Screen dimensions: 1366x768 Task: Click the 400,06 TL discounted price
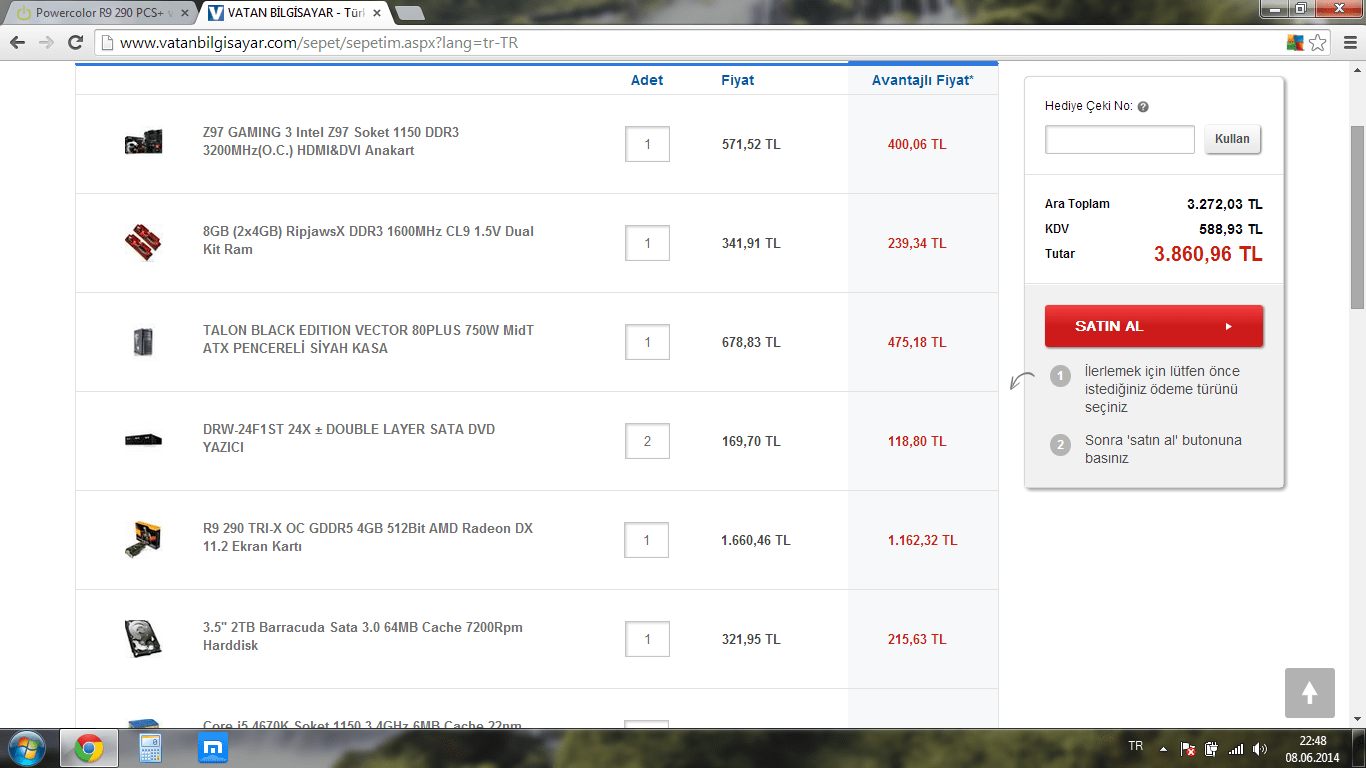(917, 144)
